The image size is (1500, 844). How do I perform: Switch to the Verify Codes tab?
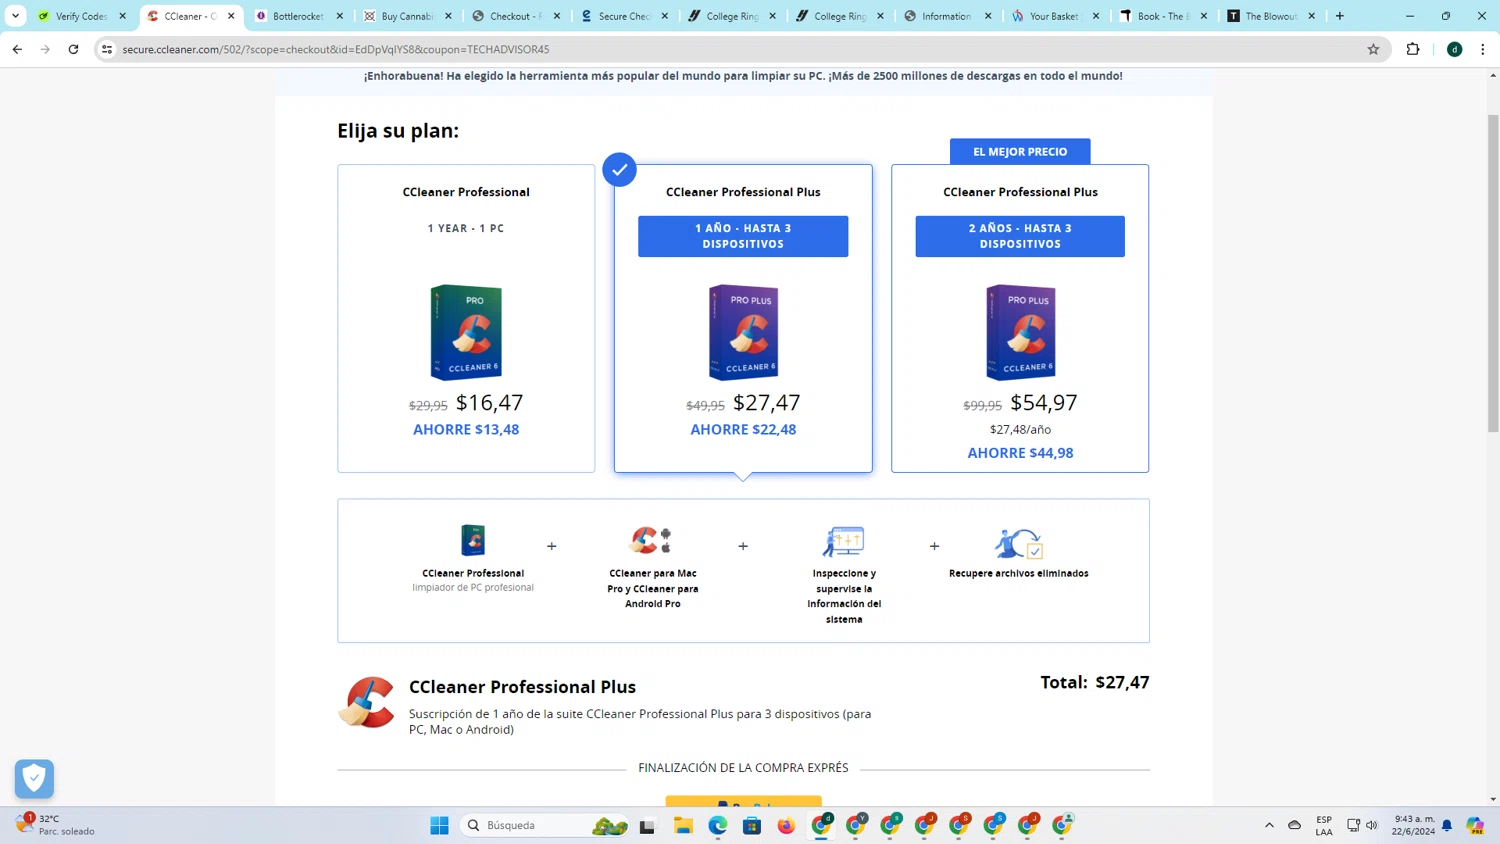pos(82,16)
